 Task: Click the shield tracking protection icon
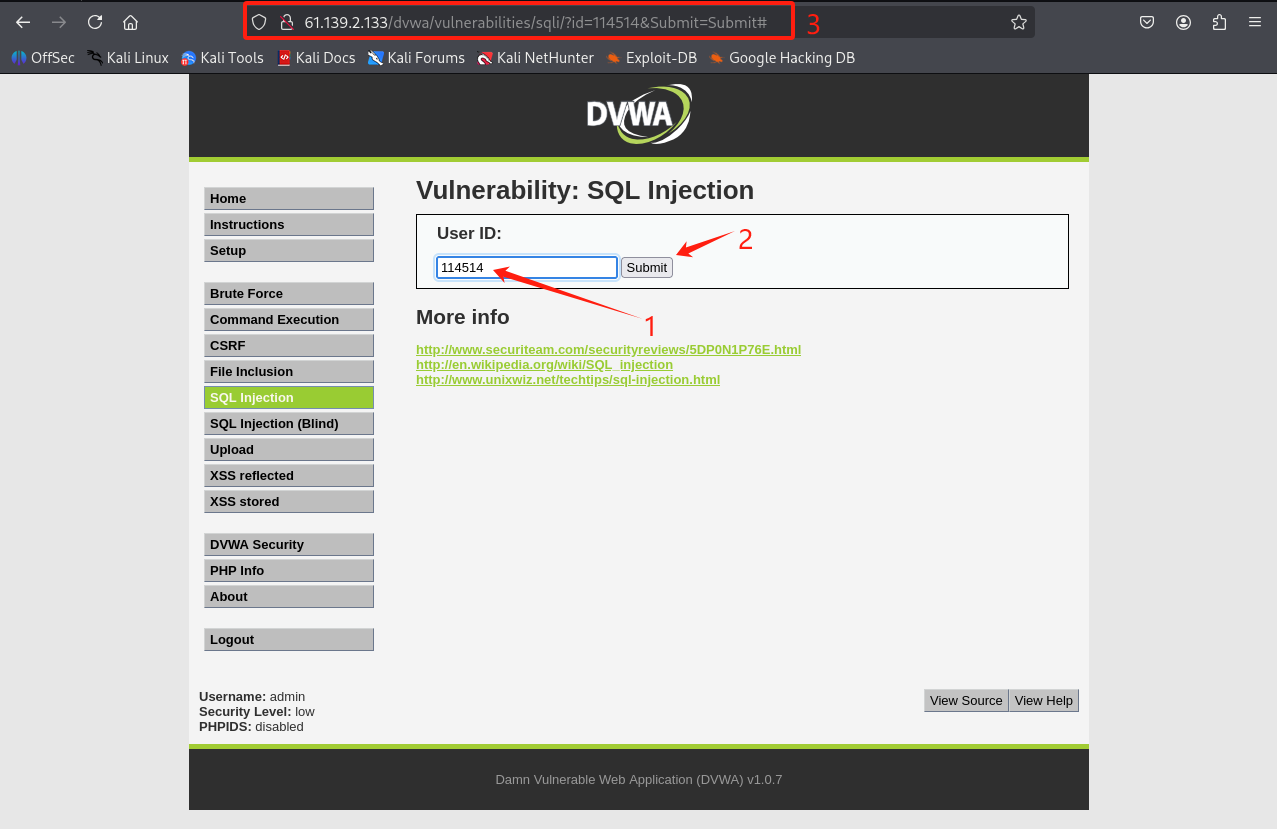259,22
